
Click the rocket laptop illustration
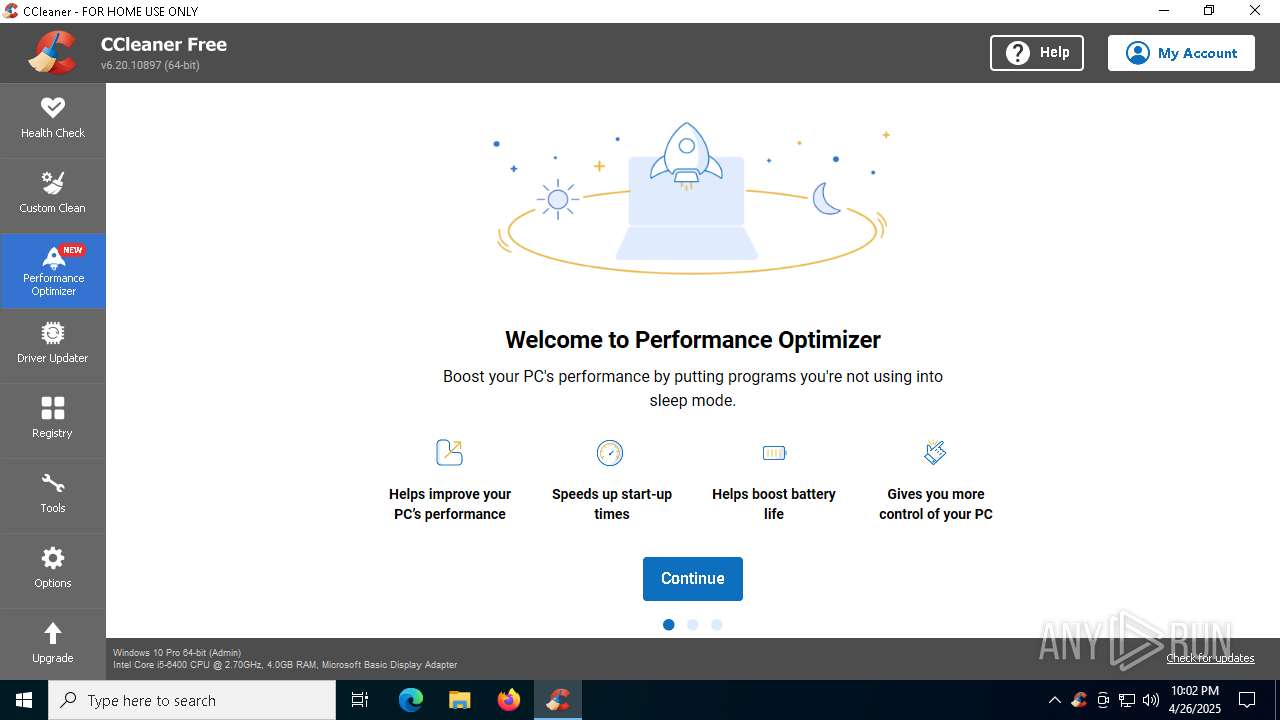pyautogui.click(x=692, y=199)
